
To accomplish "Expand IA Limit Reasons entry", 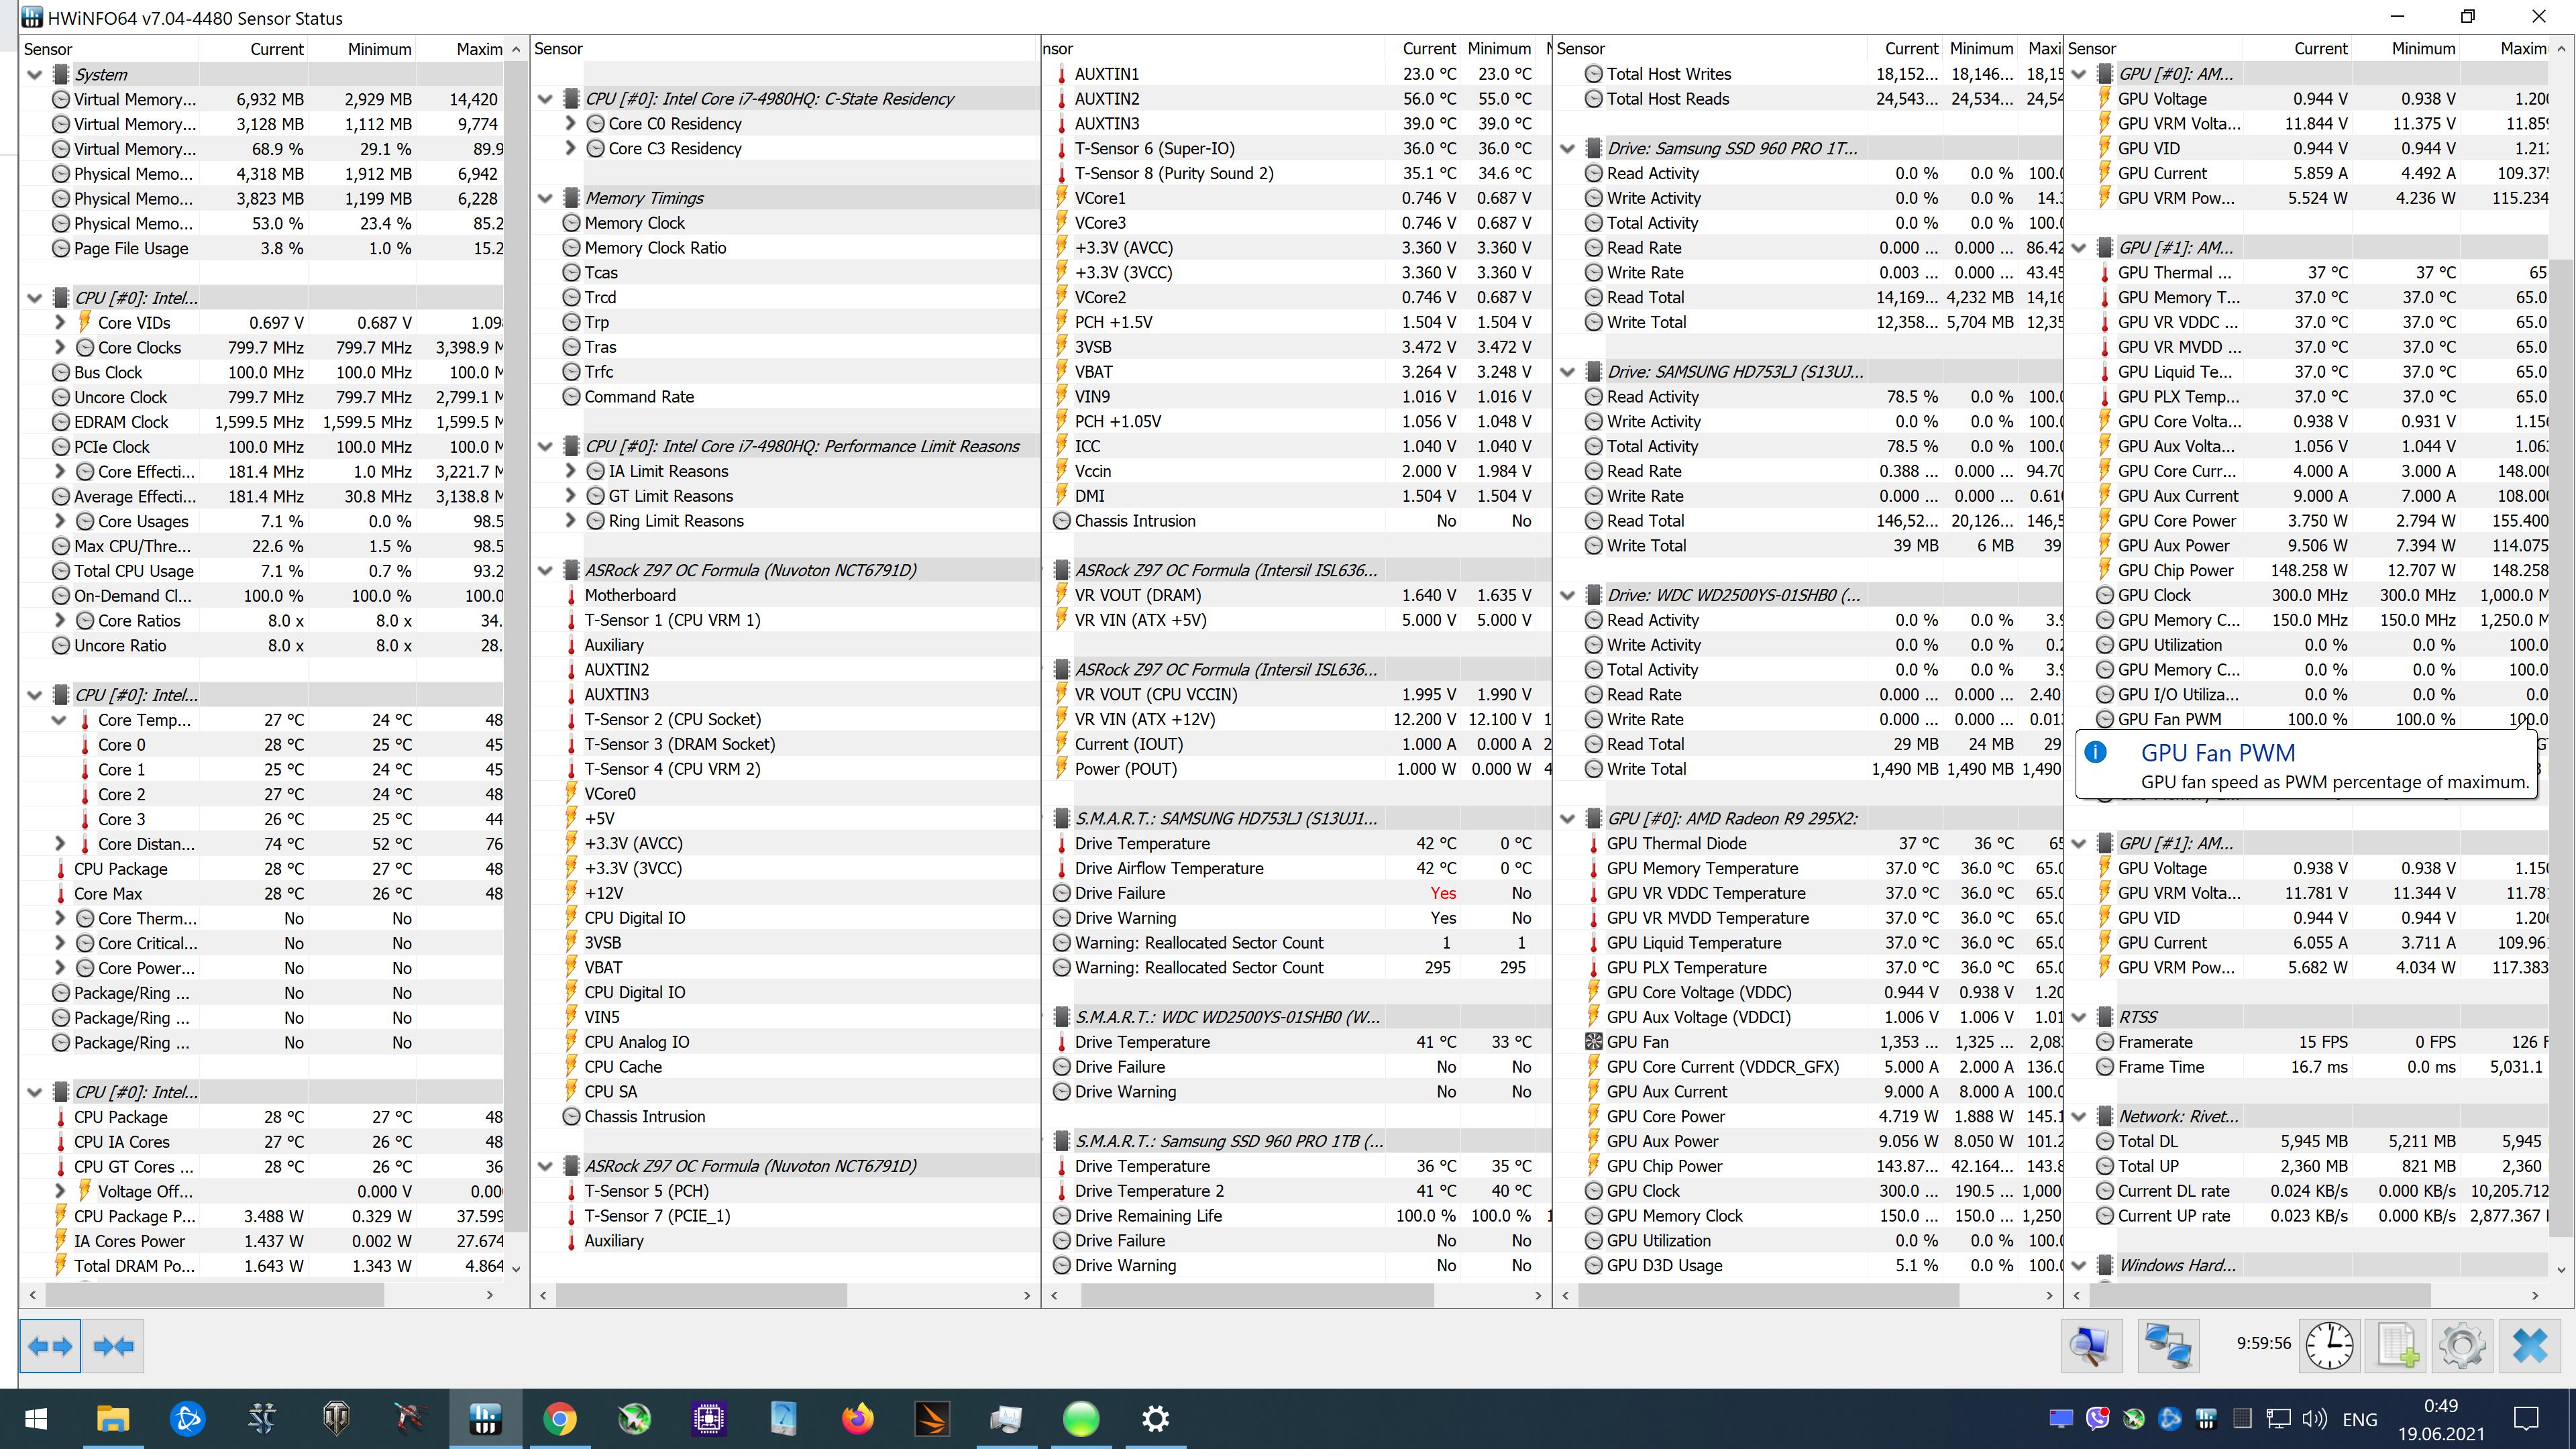I will pyautogui.click(x=570, y=471).
